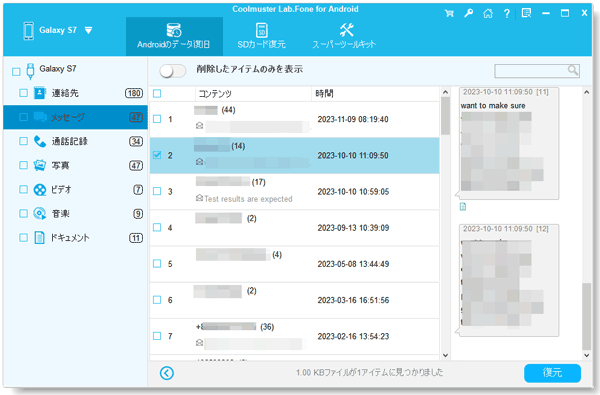The height and width of the screenshot is (395, 600).
Task: Open the スーパーツールキット tab
Action: click(x=344, y=36)
